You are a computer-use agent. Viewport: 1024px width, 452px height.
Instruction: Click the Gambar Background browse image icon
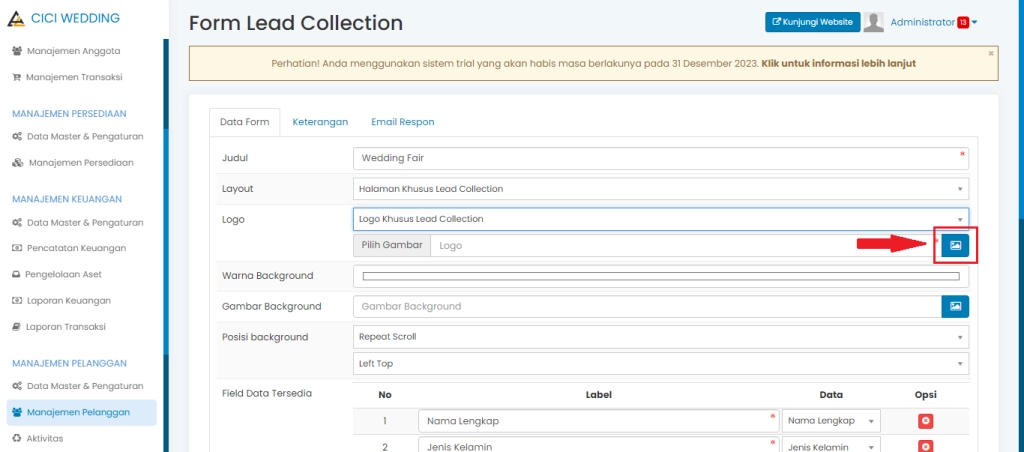coord(955,306)
